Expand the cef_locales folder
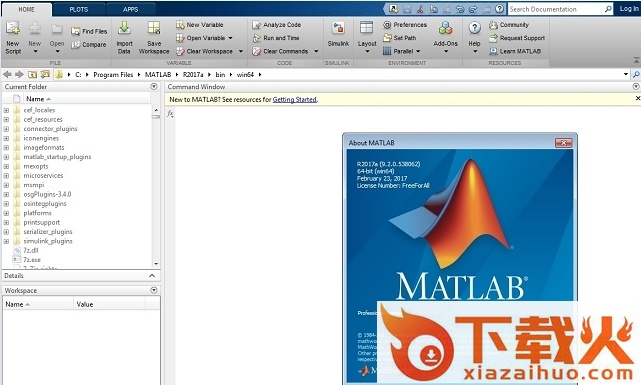This screenshot has width=641, height=385. pyautogui.click(x=6, y=110)
